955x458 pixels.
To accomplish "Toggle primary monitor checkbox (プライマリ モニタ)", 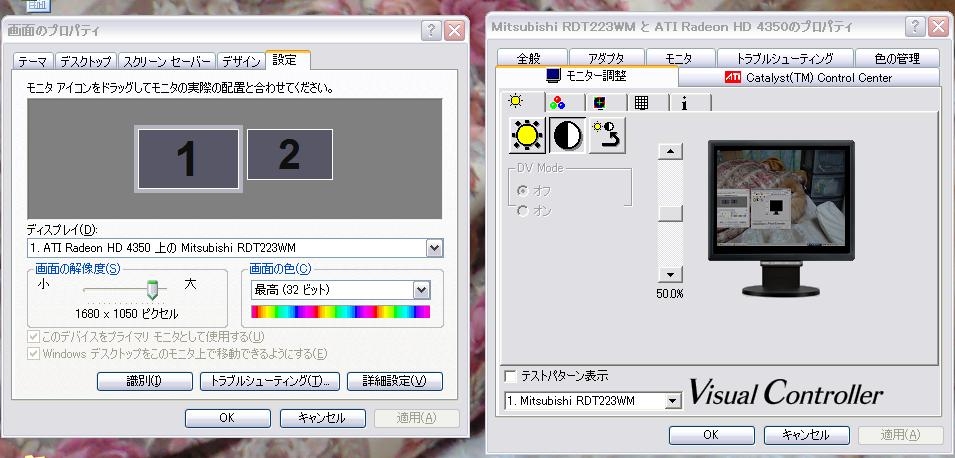I will tap(33, 337).
